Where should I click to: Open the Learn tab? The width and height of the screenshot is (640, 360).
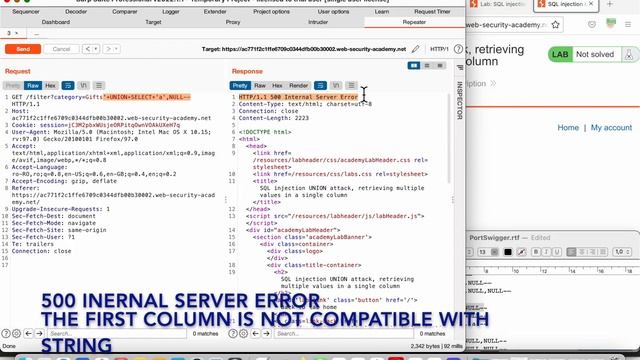coord(382,11)
